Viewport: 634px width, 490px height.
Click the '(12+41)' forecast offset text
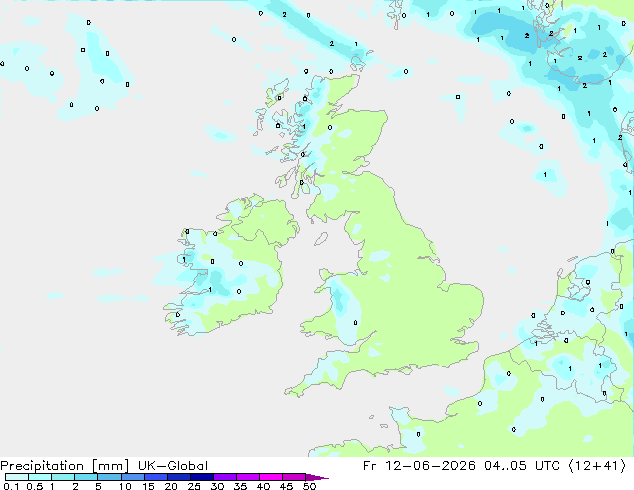point(598,466)
